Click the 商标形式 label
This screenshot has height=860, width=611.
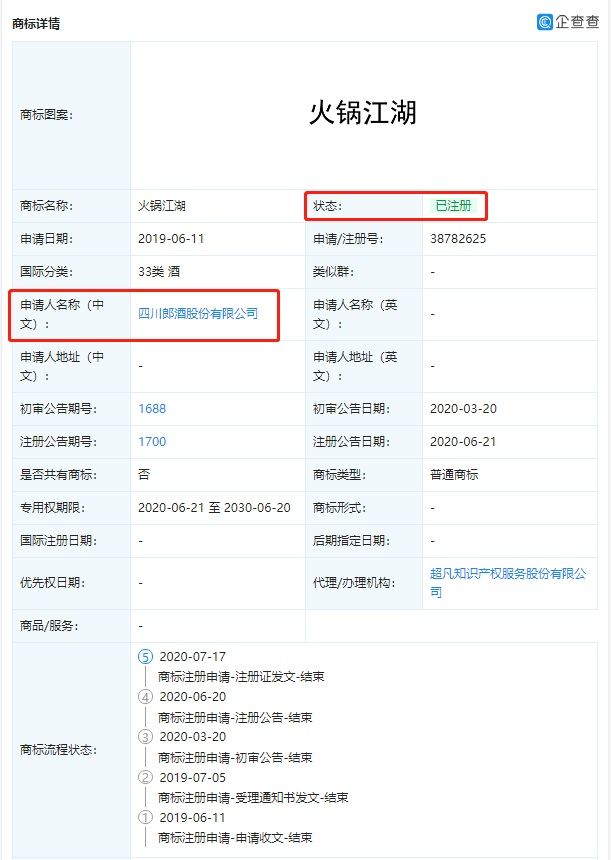[x=340, y=507]
